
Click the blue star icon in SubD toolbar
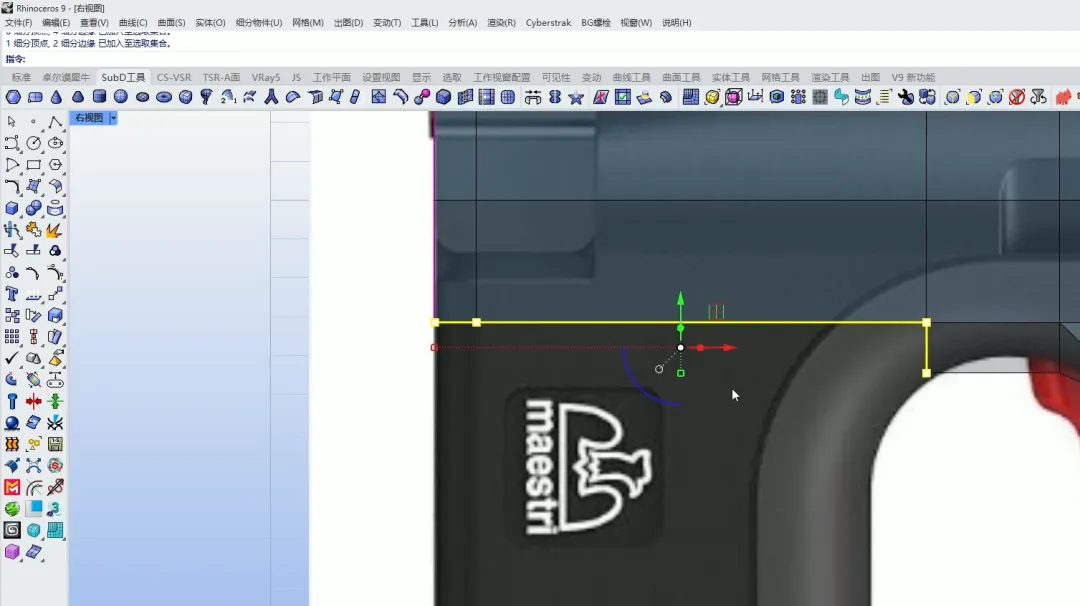coord(576,97)
